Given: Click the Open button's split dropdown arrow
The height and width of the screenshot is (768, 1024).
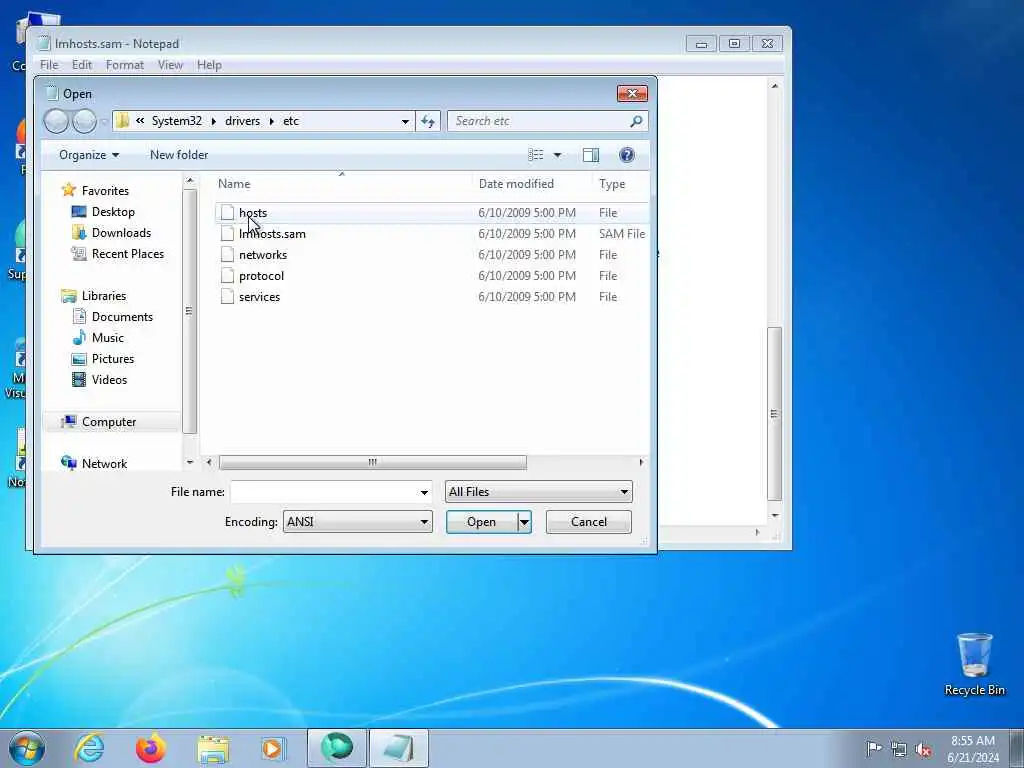Looking at the screenshot, I should click(x=524, y=522).
